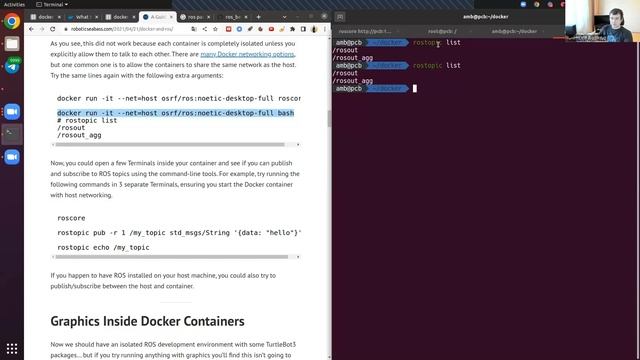Screen dimensions: 640x360
Task: Click webcam video thumbnail overlay
Action: (x=602, y=20)
